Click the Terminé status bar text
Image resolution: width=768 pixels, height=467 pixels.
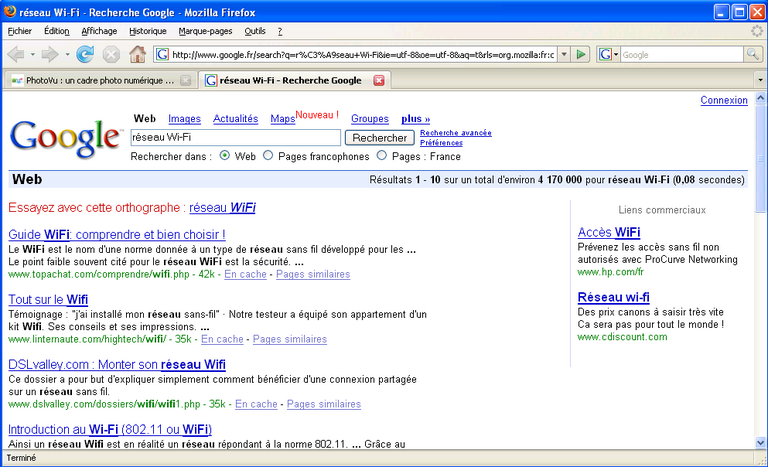click(x=21, y=458)
